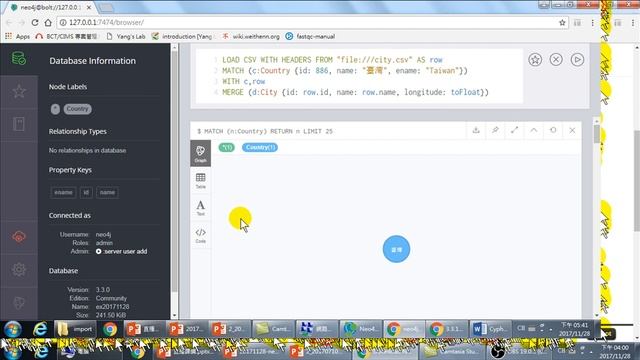
Task: Switch to Text view
Action: (x=200, y=208)
